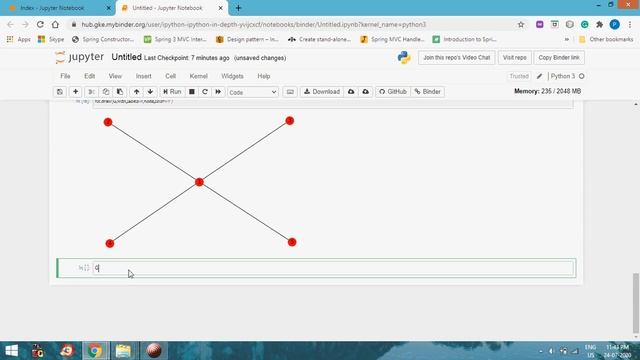
Task: Rename the notebook title Untitled
Action: pyautogui.click(x=126, y=57)
